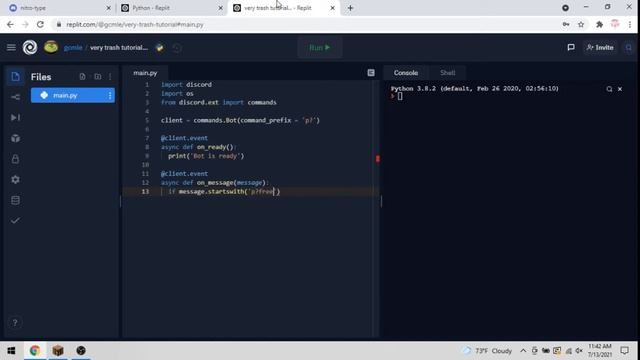Select main.py in the file tree

point(73,95)
